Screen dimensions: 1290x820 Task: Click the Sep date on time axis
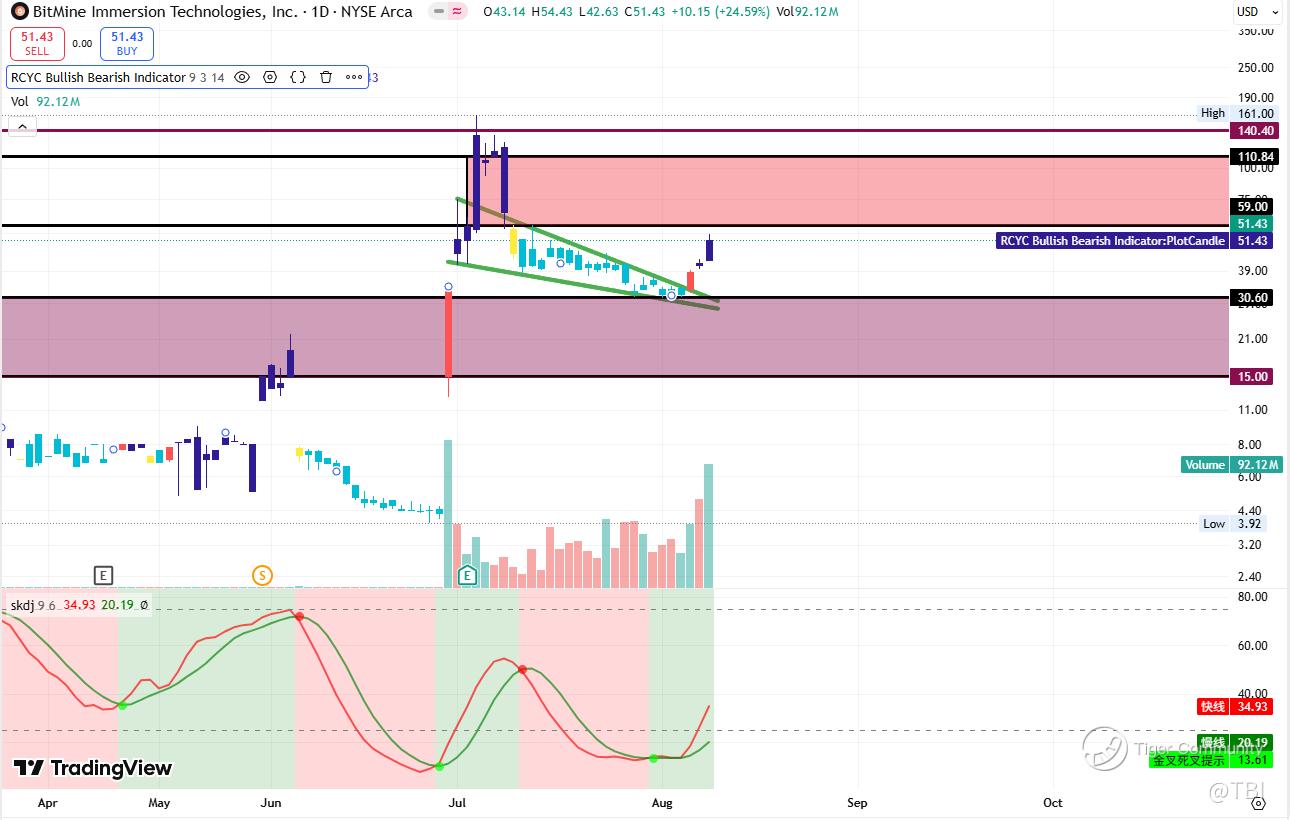pyautogui.click(x=857, y=802)
